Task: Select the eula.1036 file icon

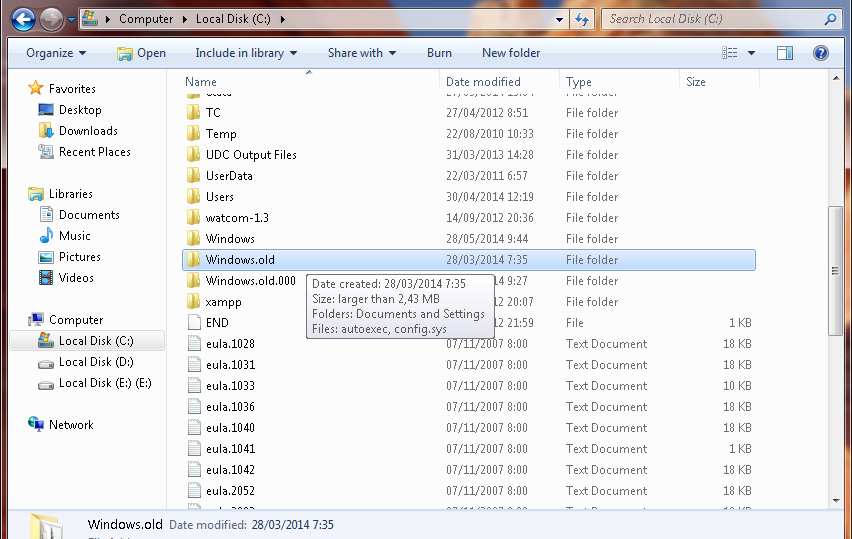Action: [194, 407]
